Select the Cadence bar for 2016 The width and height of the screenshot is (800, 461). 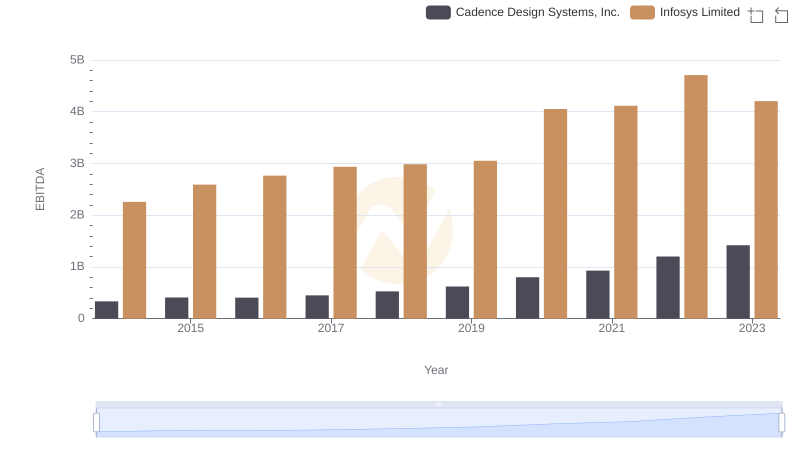[x=246, y=308]
